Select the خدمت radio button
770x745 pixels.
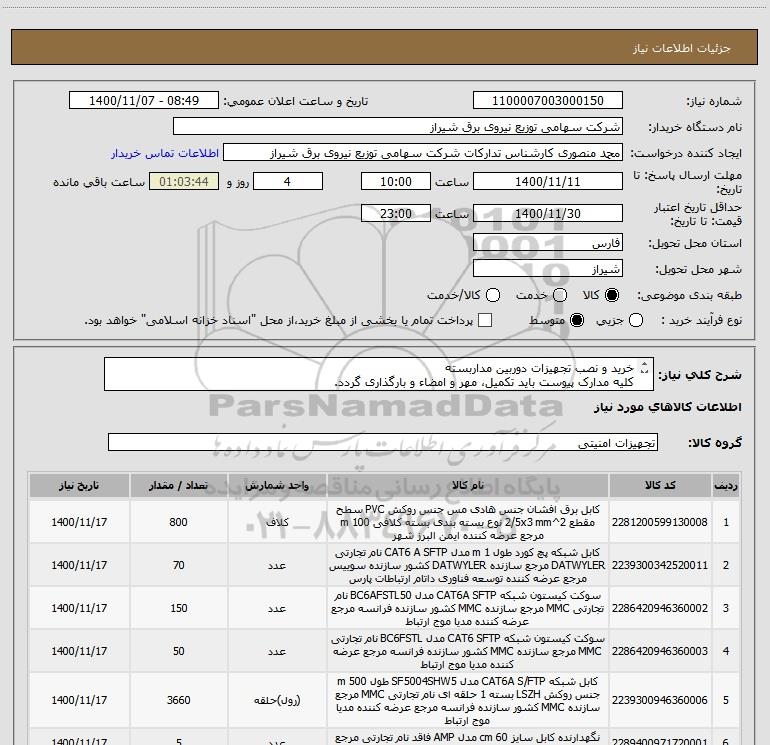[x=560, y=295]
